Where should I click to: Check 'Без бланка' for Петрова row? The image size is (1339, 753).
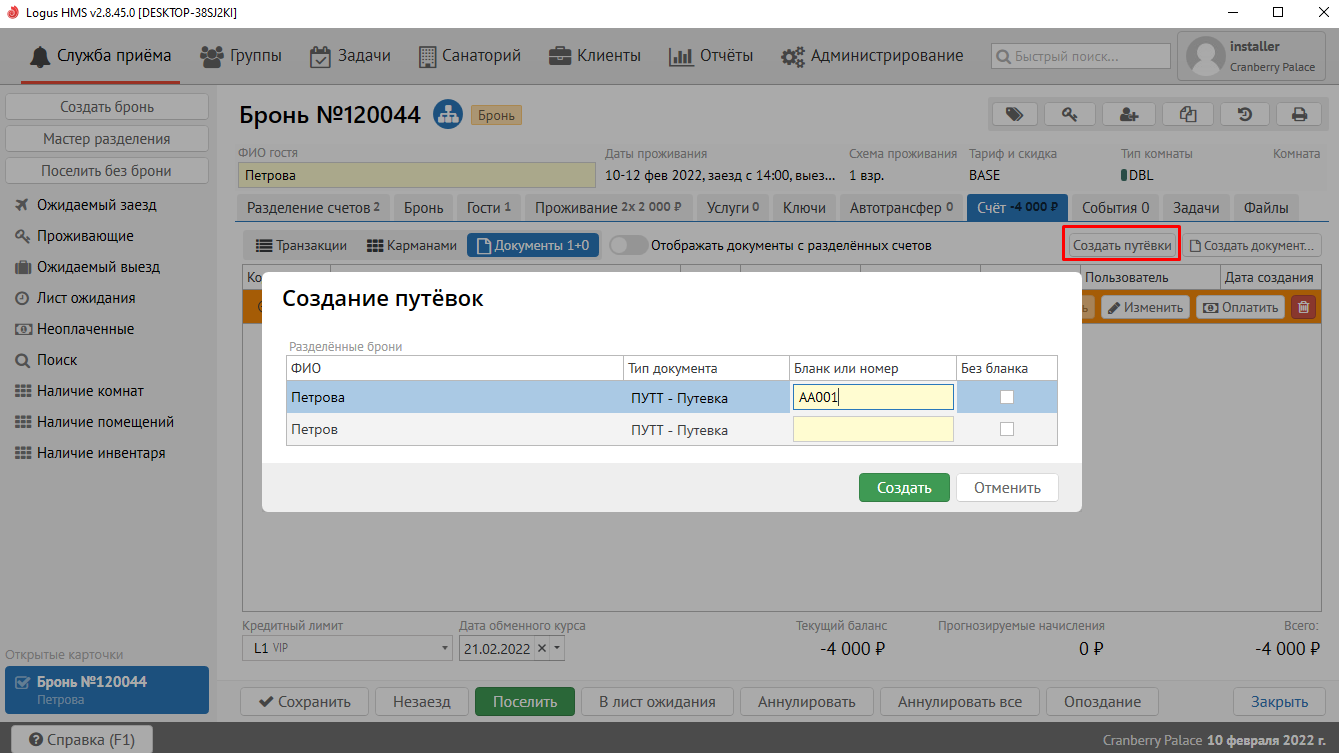(x=1007, y=397)
